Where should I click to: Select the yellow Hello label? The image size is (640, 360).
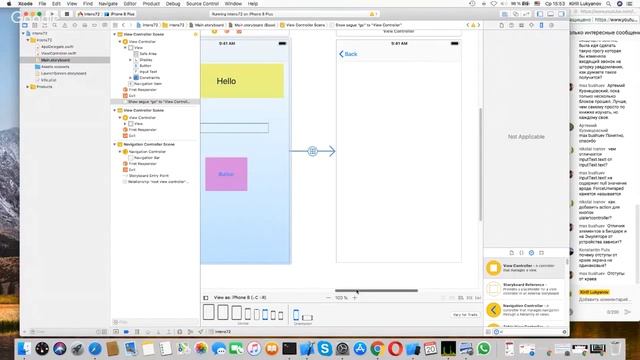click(242, 81)
